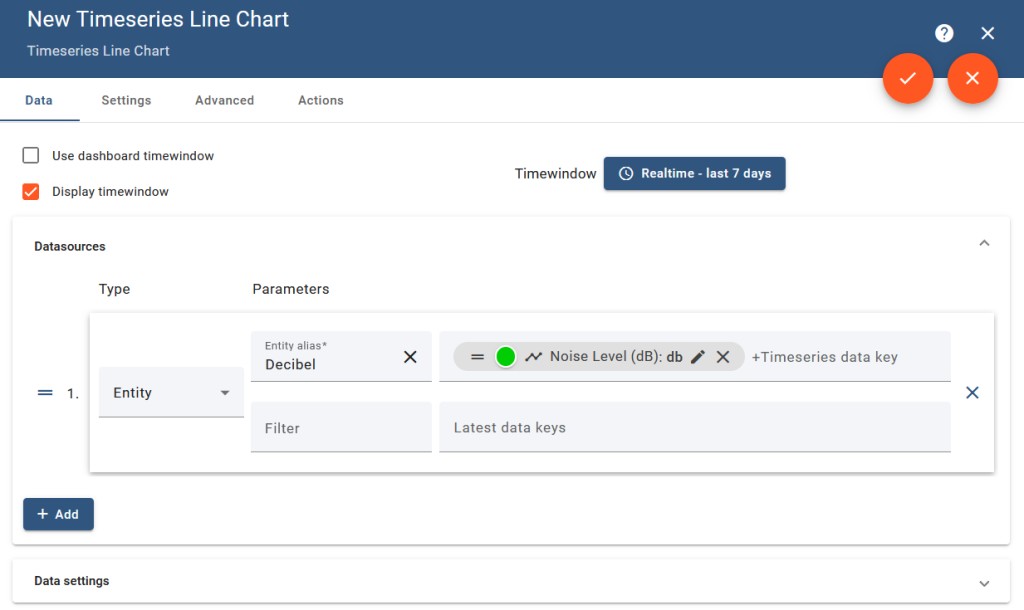This screenshot has height=610, width=1024.
Task: Pick the green color swatch for Noise Level
Action: pos(505,357)
